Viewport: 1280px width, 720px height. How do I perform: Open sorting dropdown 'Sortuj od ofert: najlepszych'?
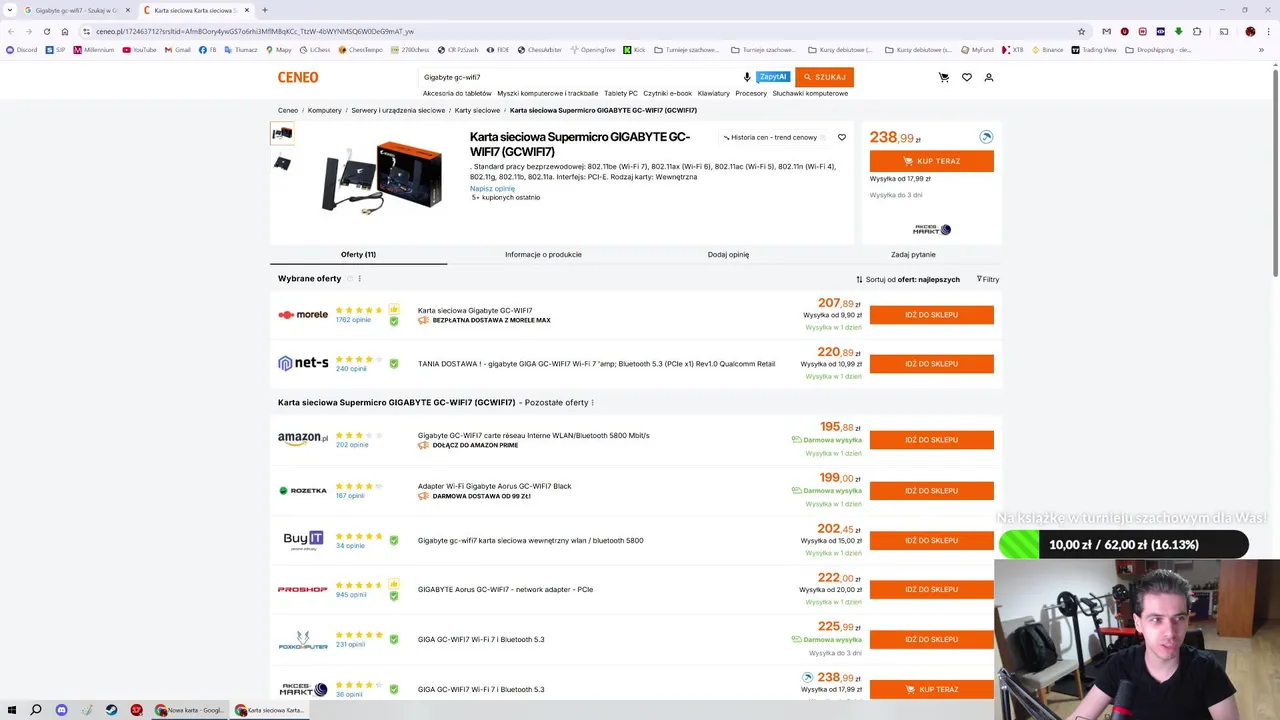[x=908, y=279]
